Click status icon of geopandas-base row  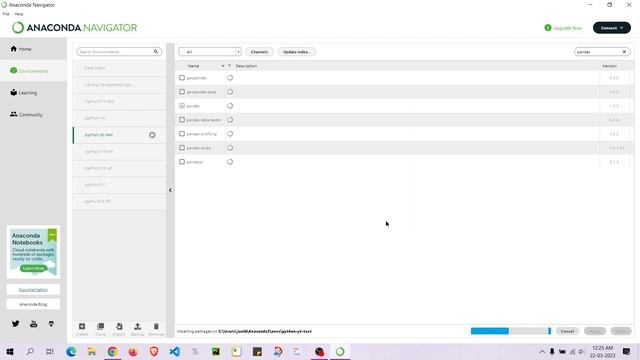click(230, 92)
